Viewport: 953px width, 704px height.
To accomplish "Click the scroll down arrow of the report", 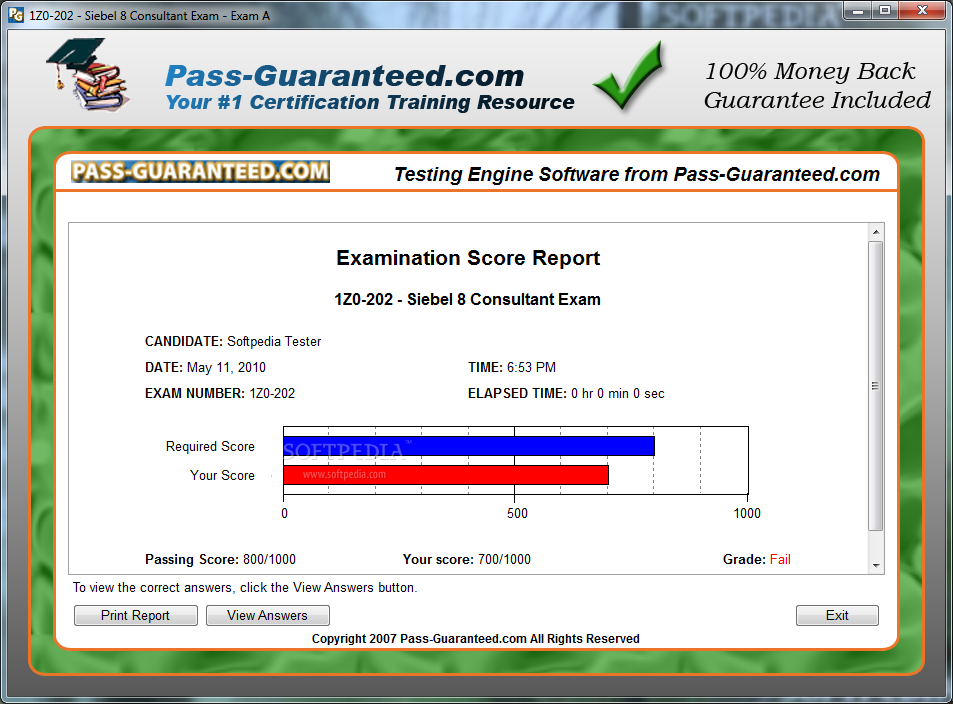I will point(876,565).
